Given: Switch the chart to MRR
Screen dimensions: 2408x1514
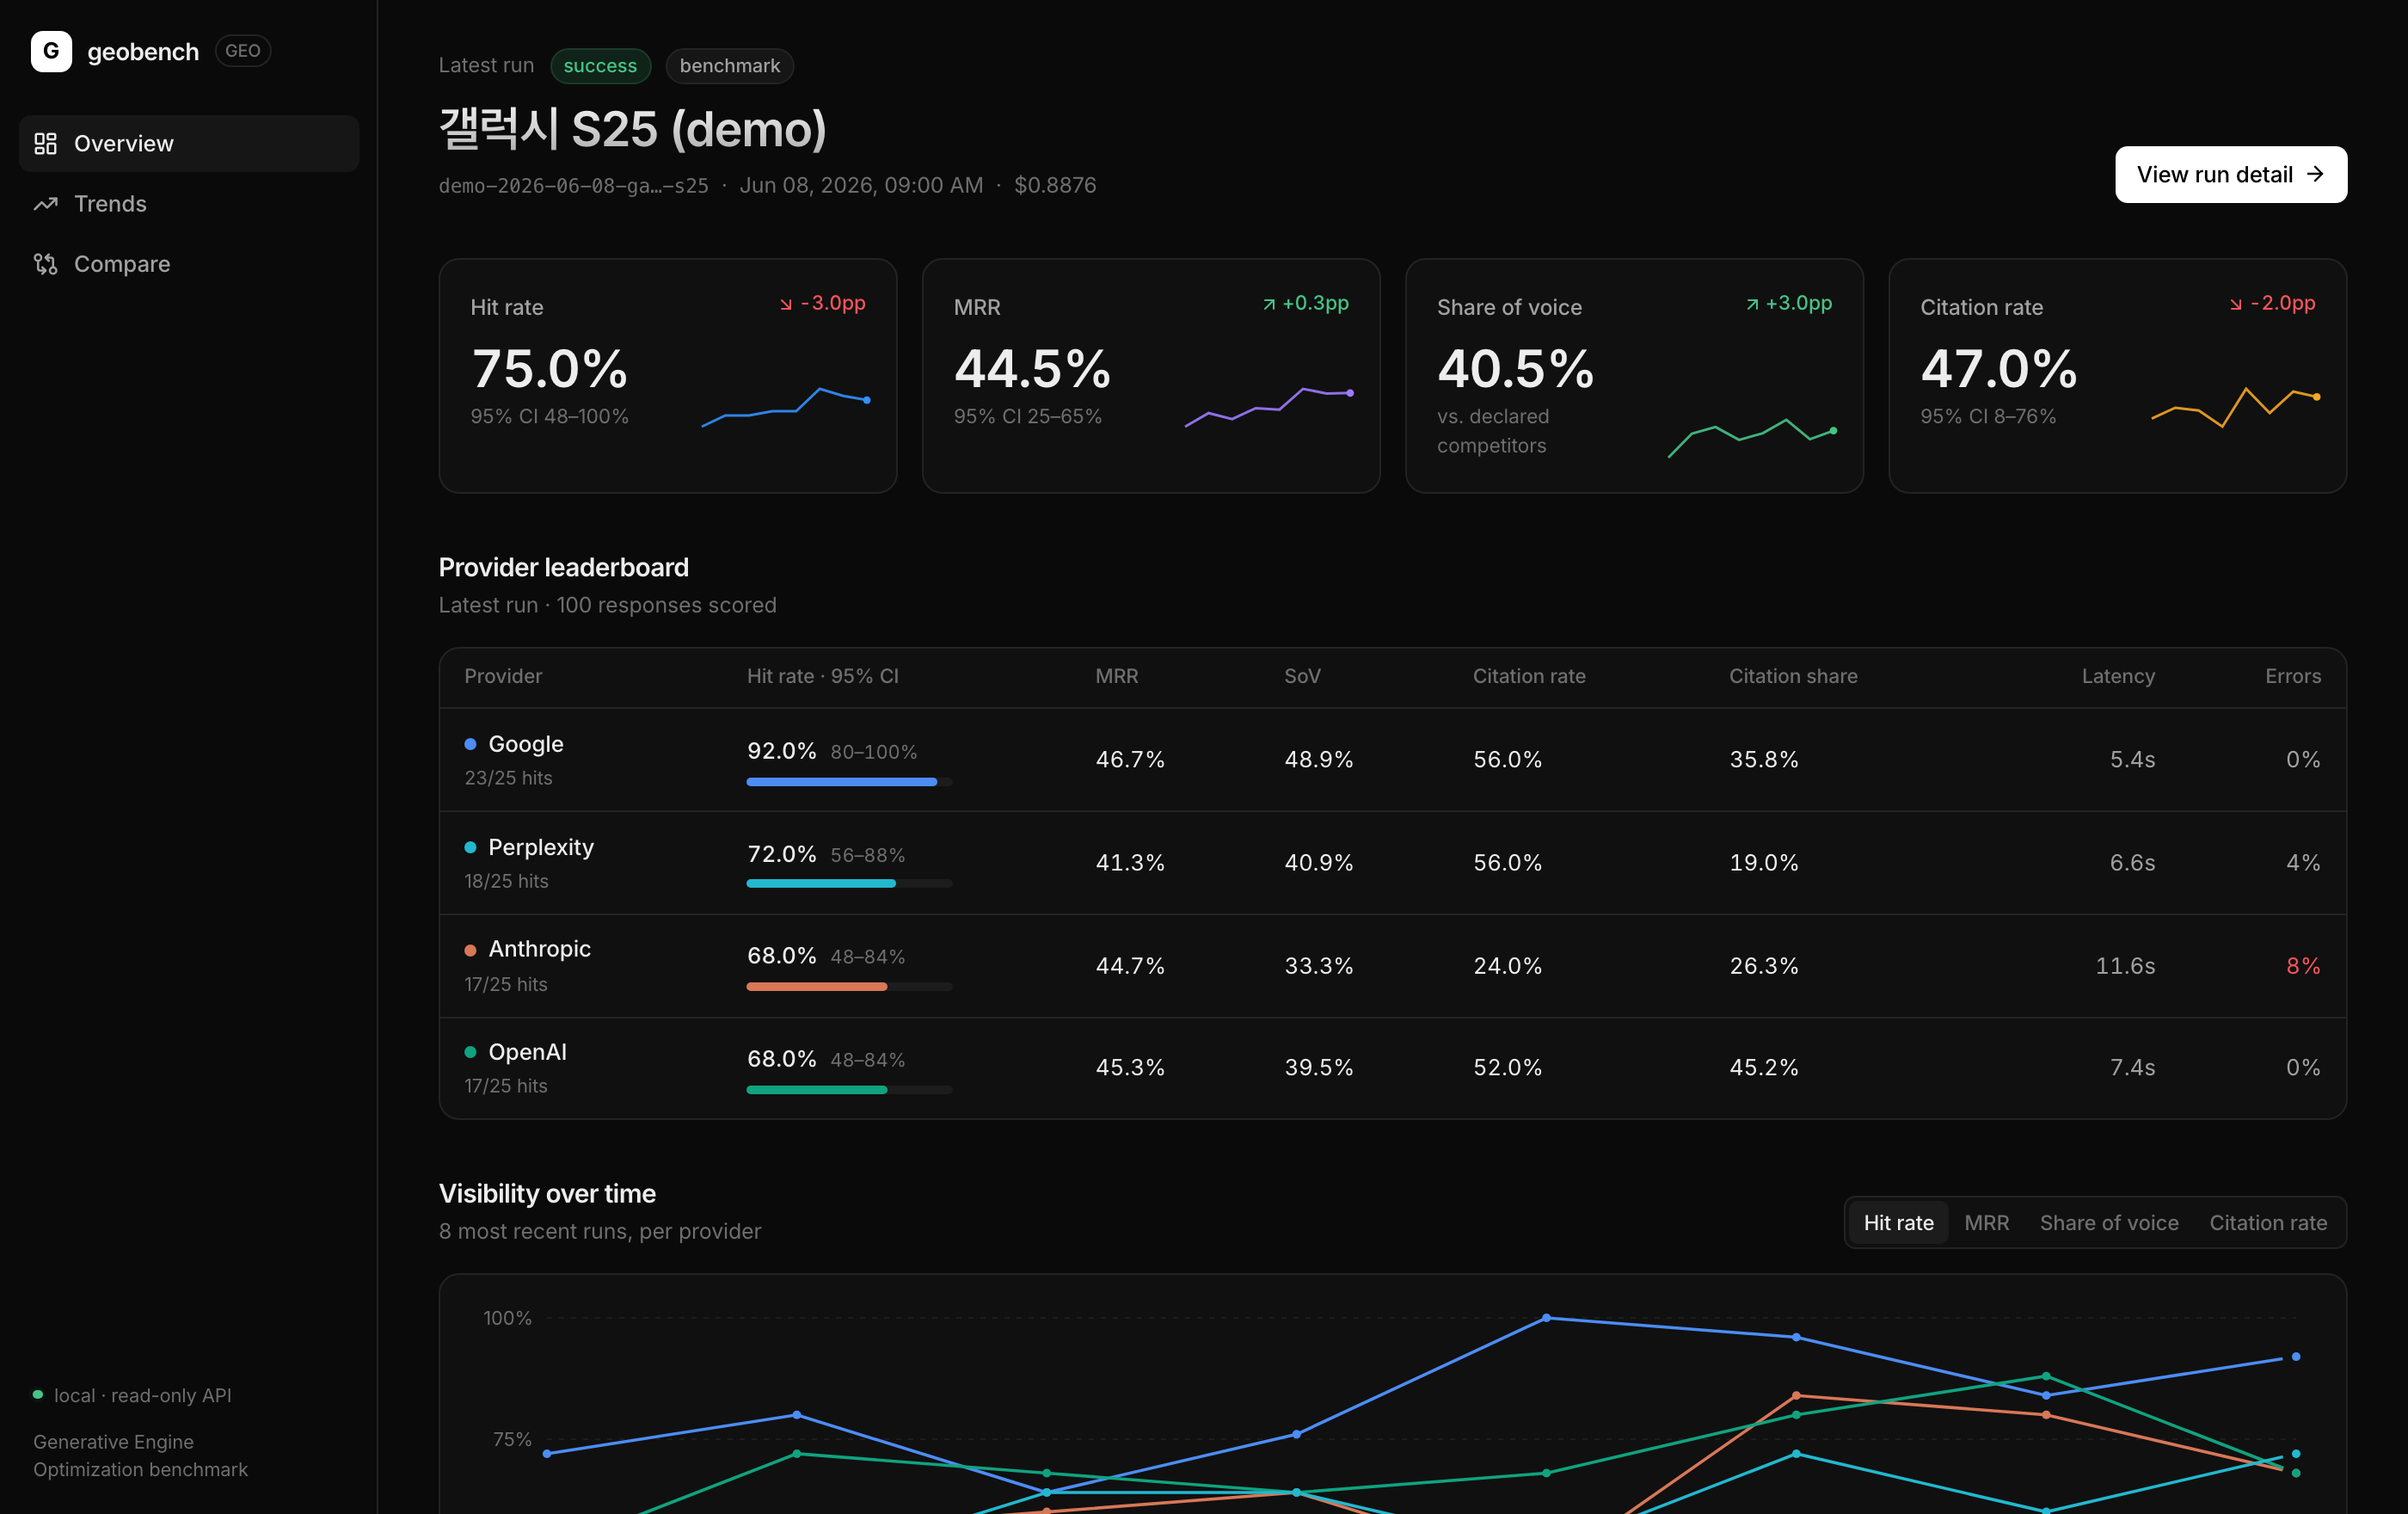Looking at the screenshot, I should click(x=1986, y=1222).
